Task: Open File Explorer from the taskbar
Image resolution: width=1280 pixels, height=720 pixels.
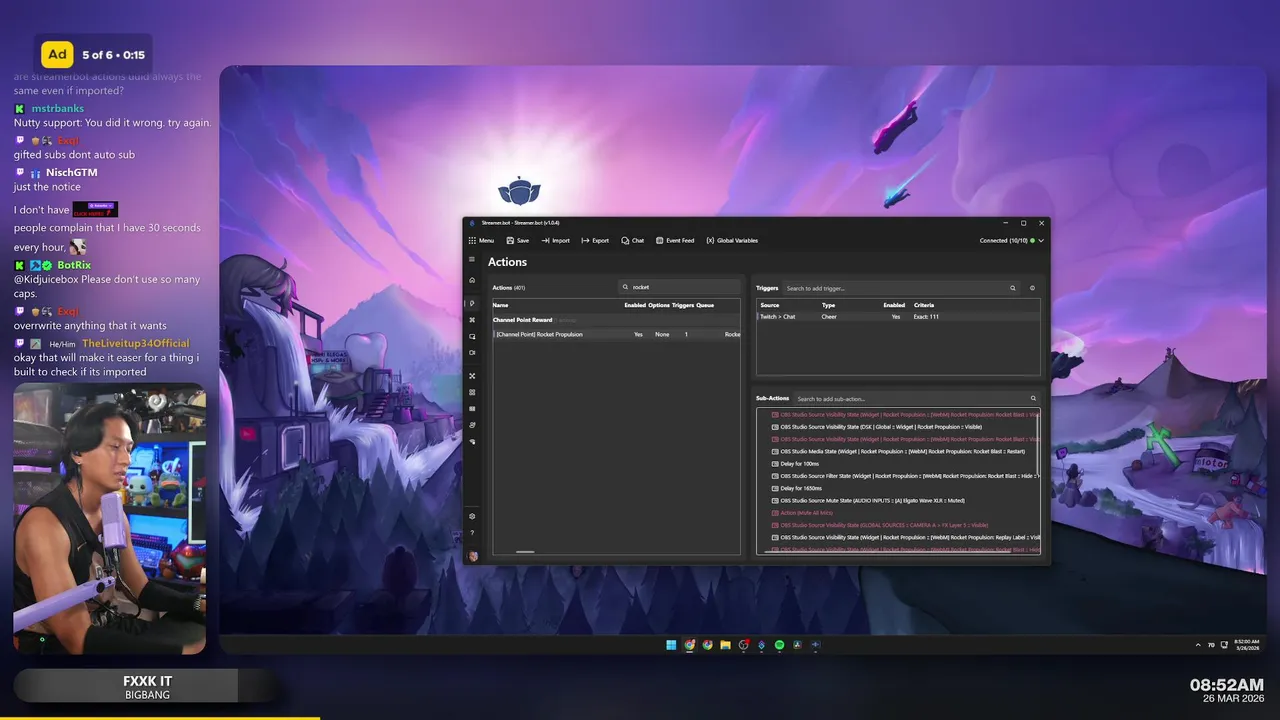Action: click(x=725, y=645)
